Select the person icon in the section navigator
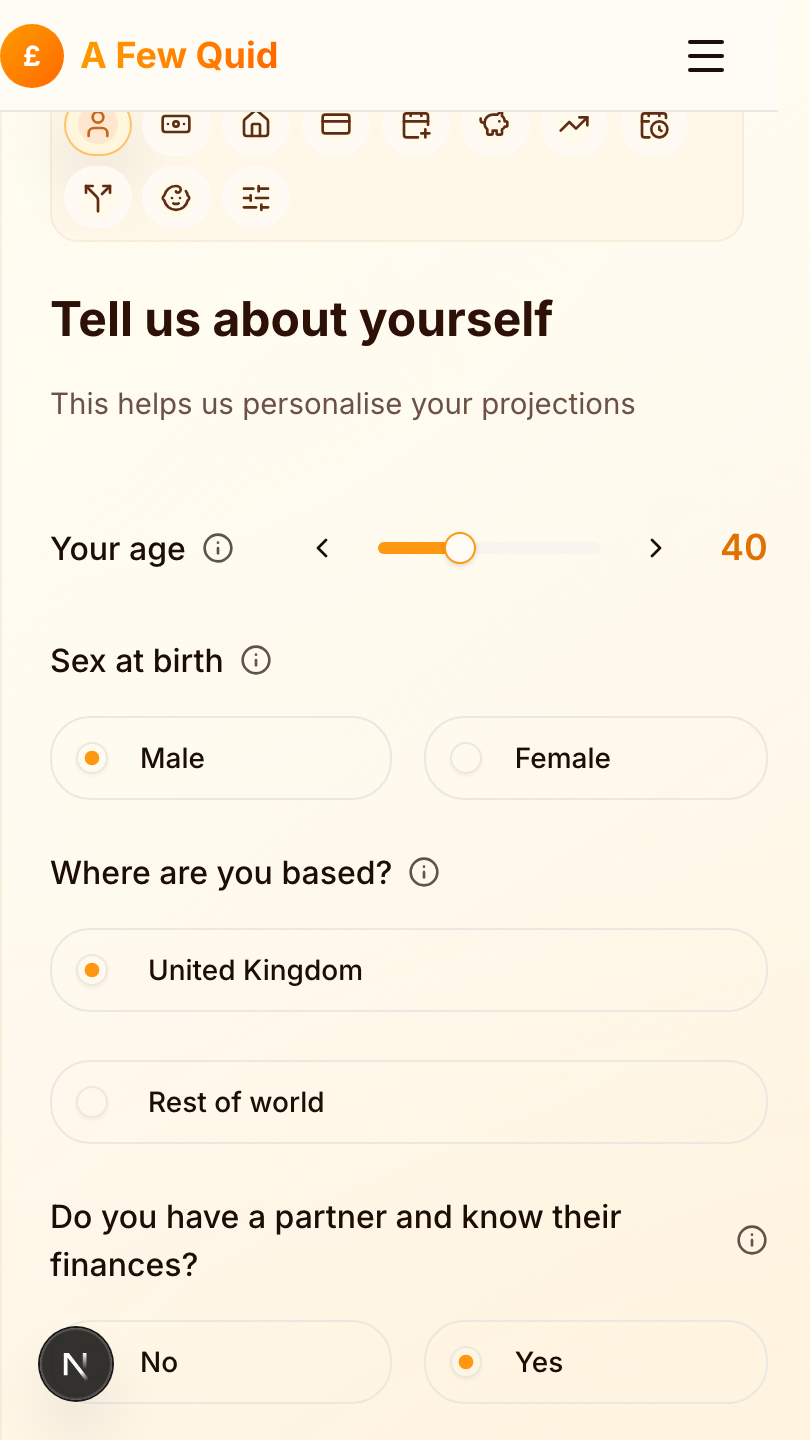Image resolution: width=810 pixels, height=1440 pixels. point(97,127)
